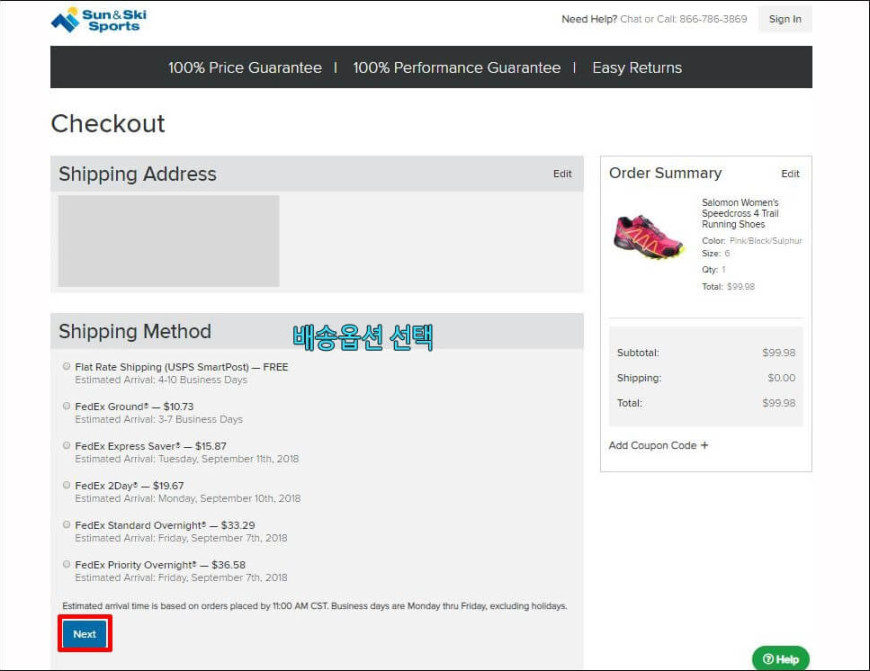Click the Estimated Arrival 4-10 Business Days text

point(161,380)
